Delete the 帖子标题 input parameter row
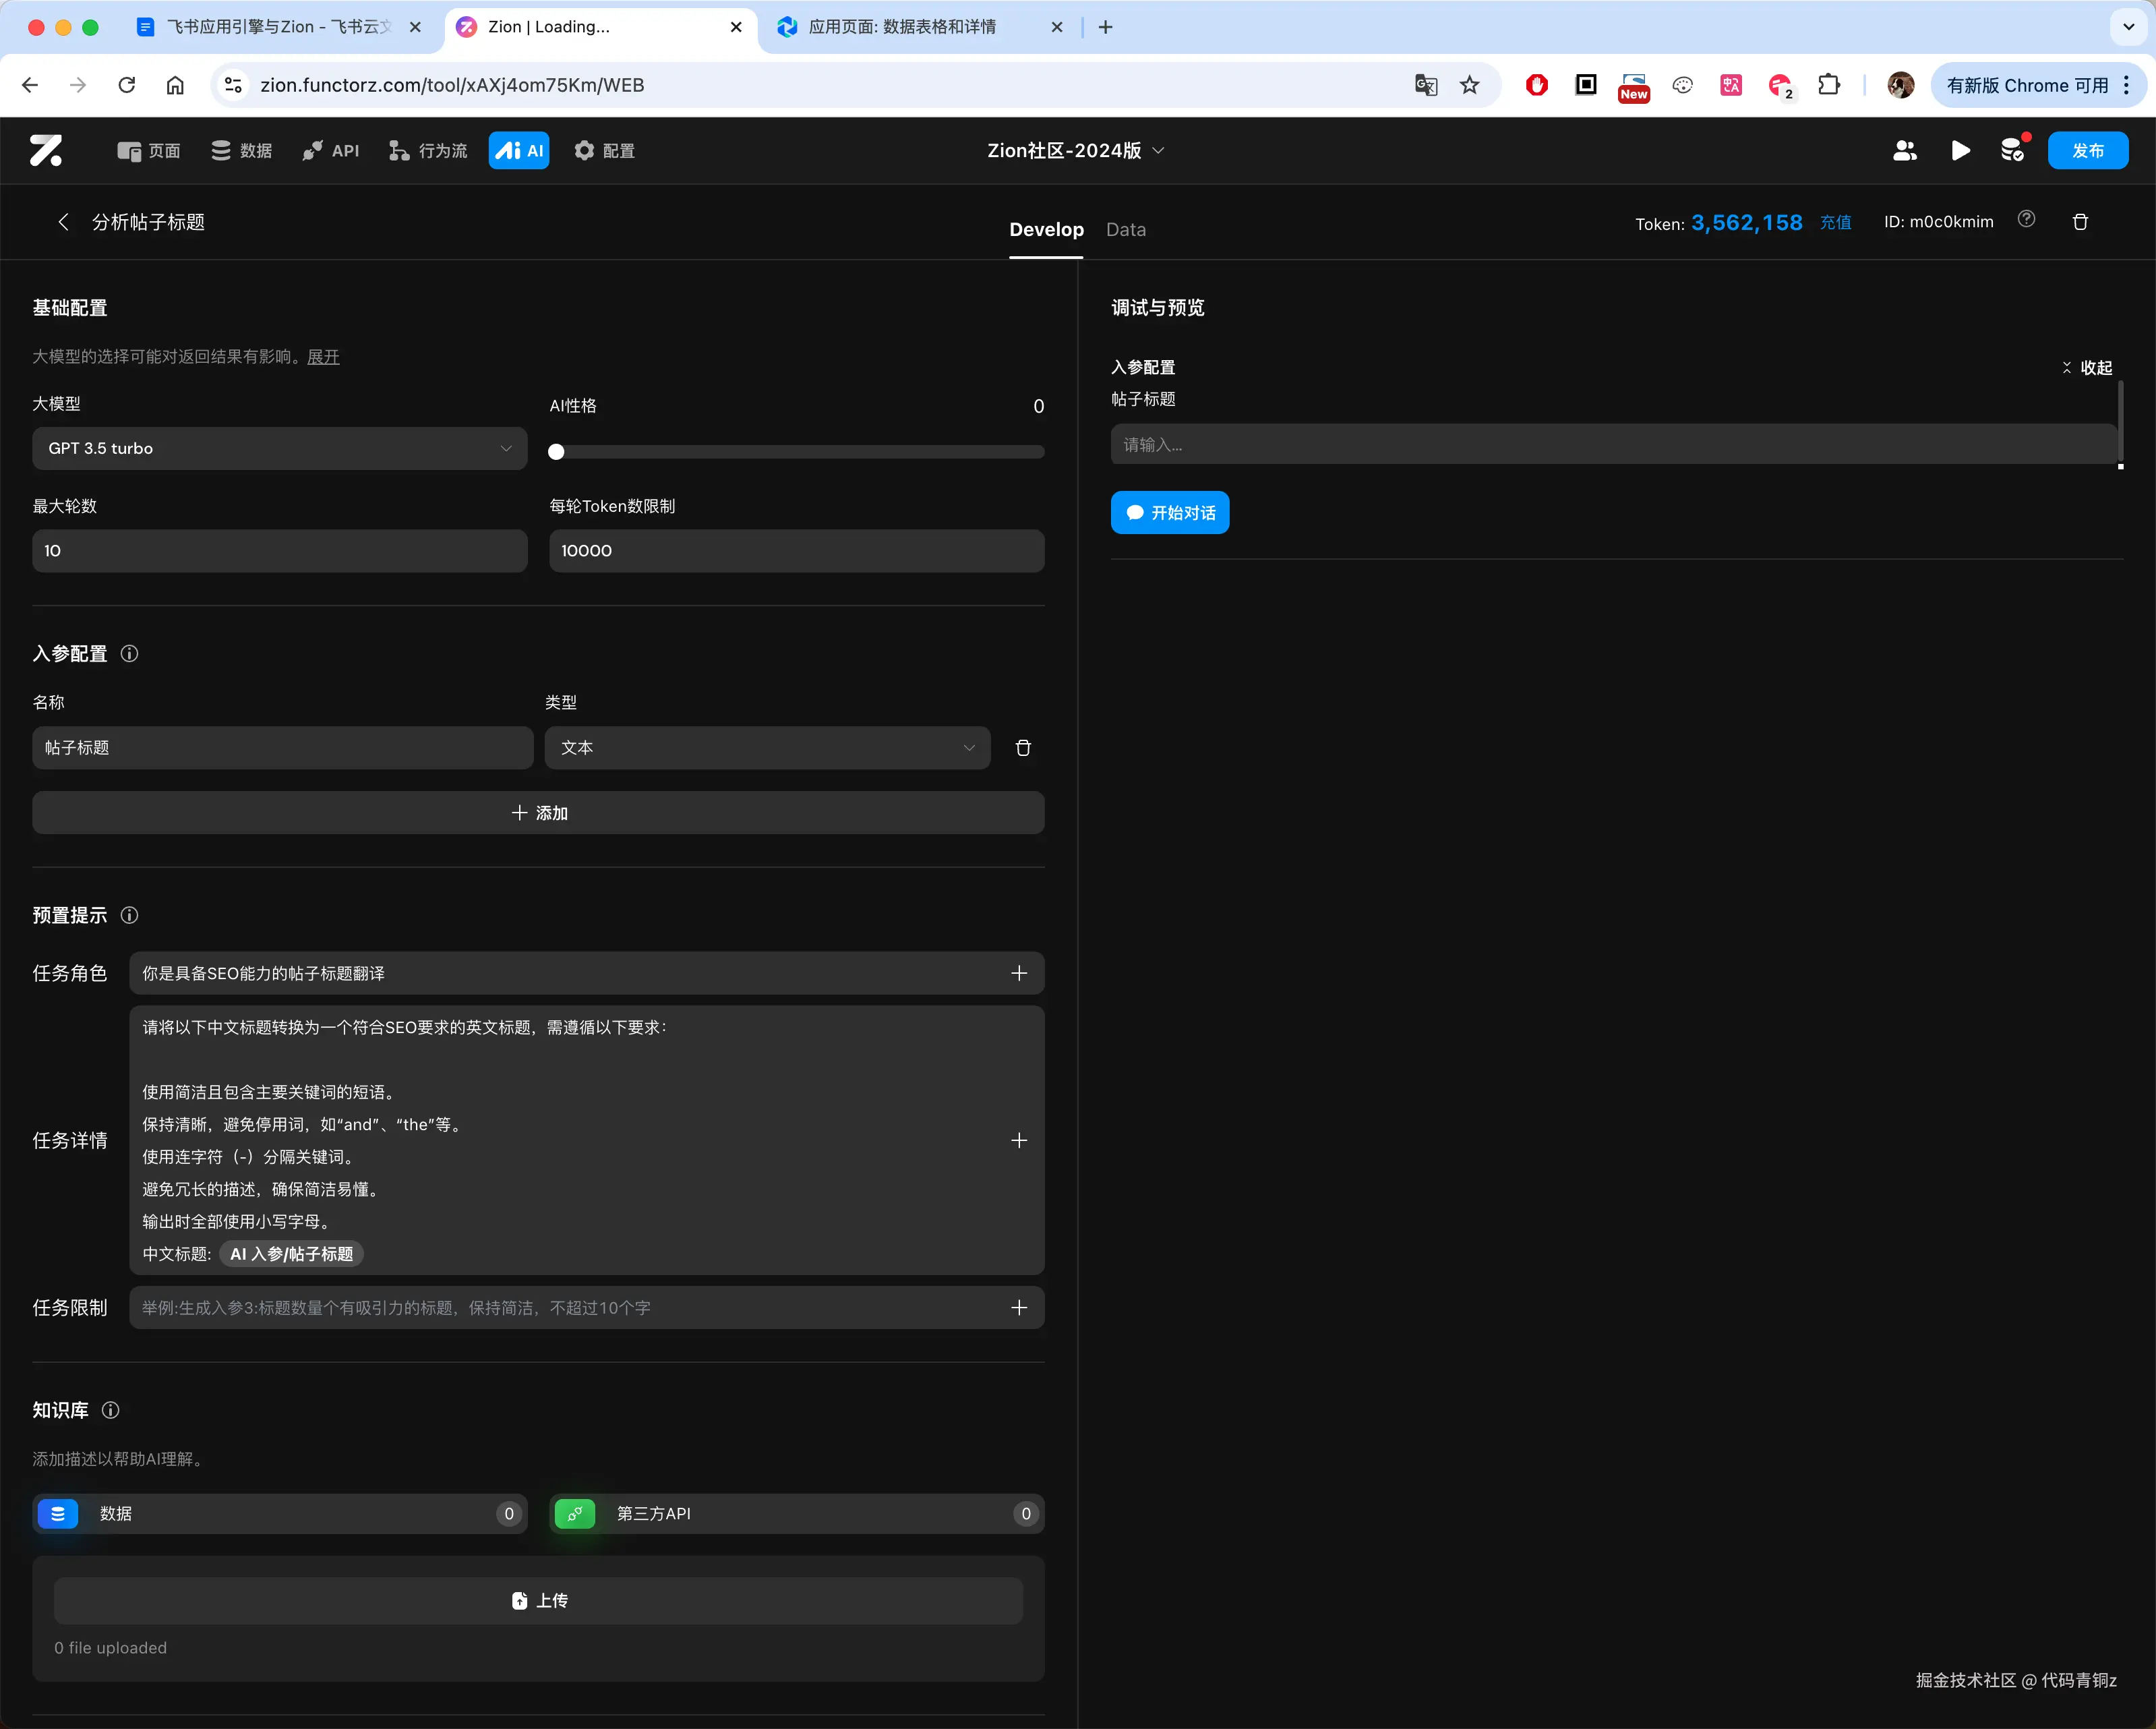 pos(1023,748)
